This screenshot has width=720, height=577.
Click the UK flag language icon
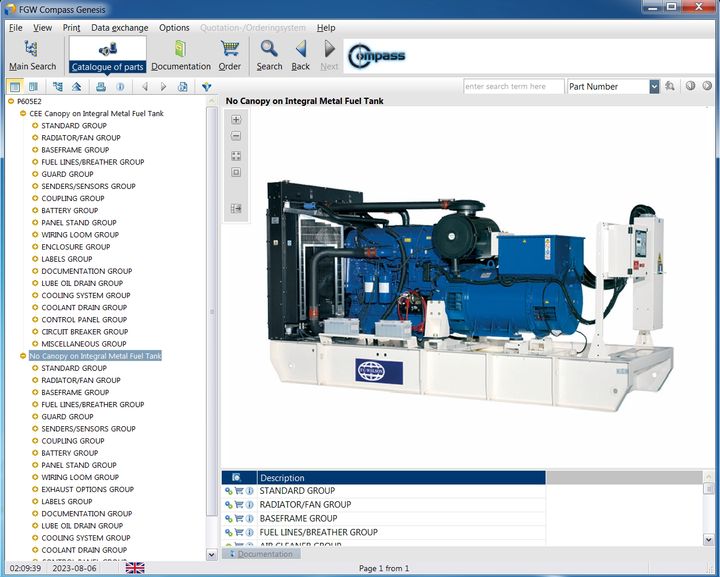click(x=135, y=568)
